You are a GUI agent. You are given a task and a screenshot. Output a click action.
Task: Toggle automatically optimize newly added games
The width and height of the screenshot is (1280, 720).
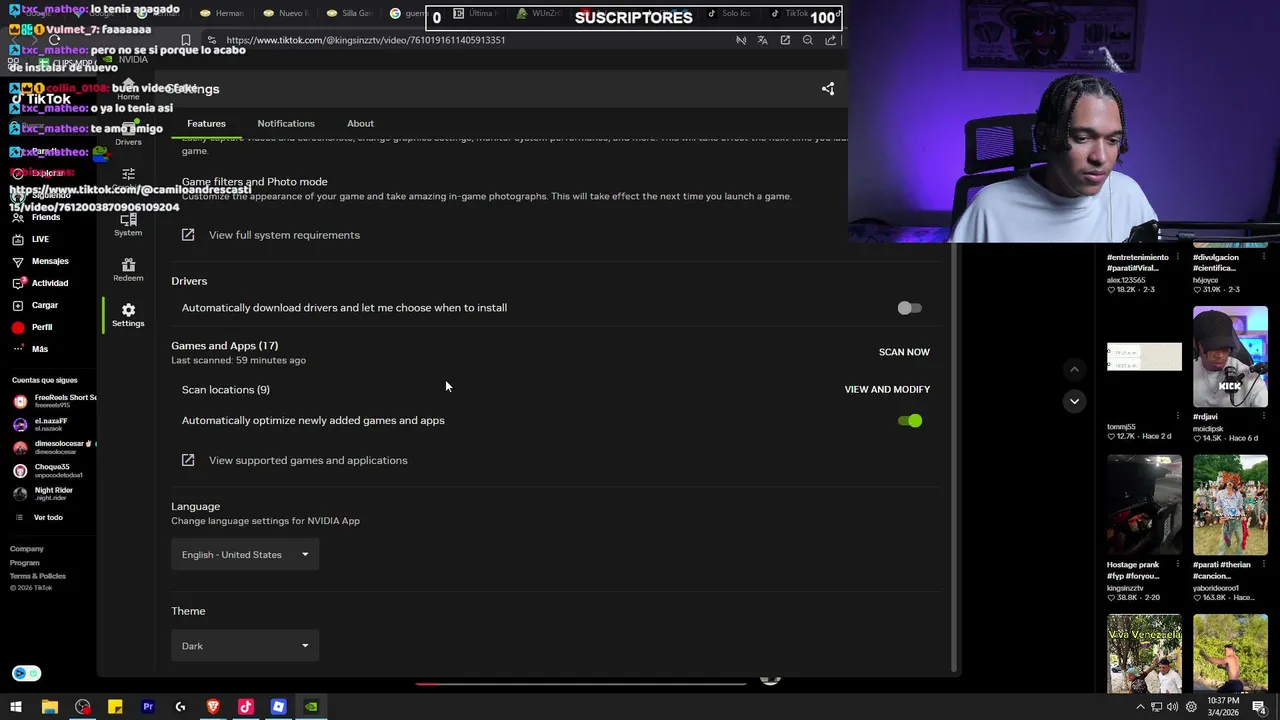pos(910,421)
